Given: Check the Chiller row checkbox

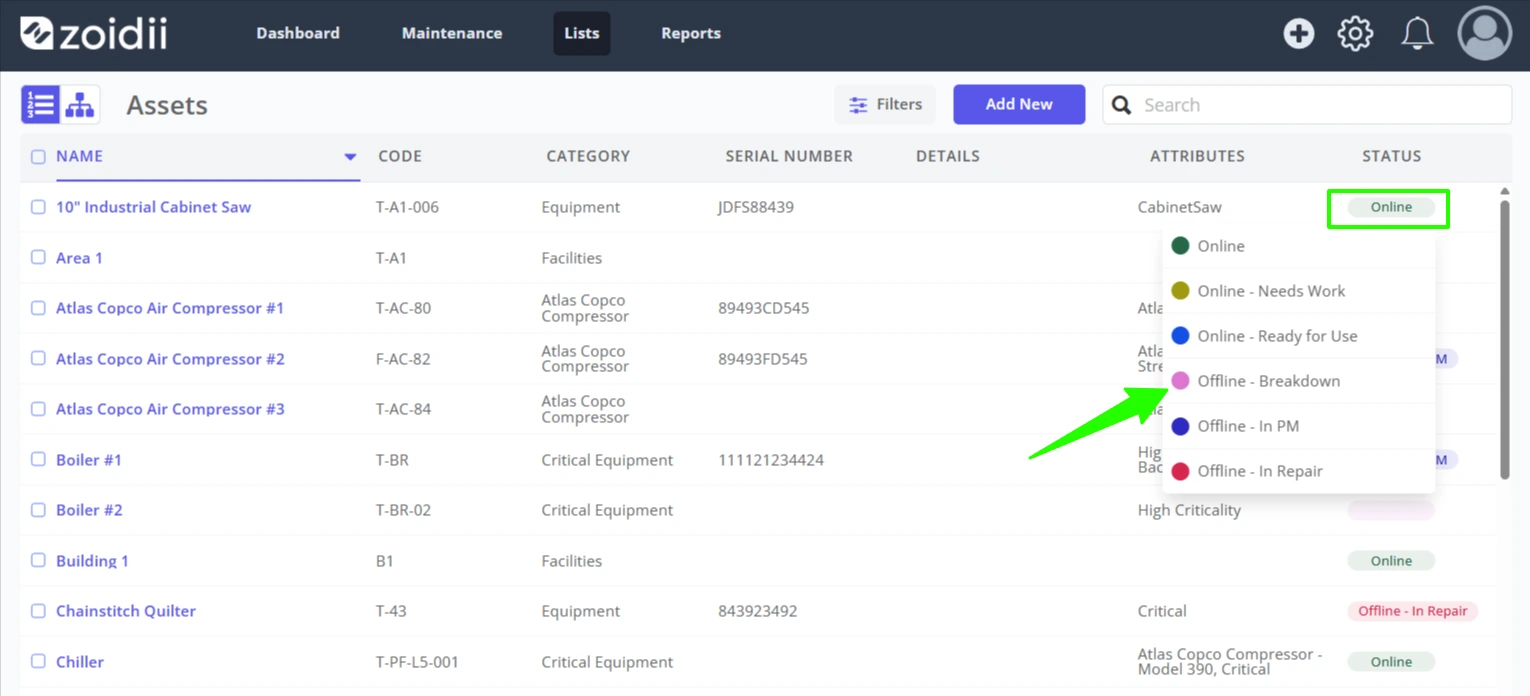Looking at the screenshot, I should pos(38,661).
